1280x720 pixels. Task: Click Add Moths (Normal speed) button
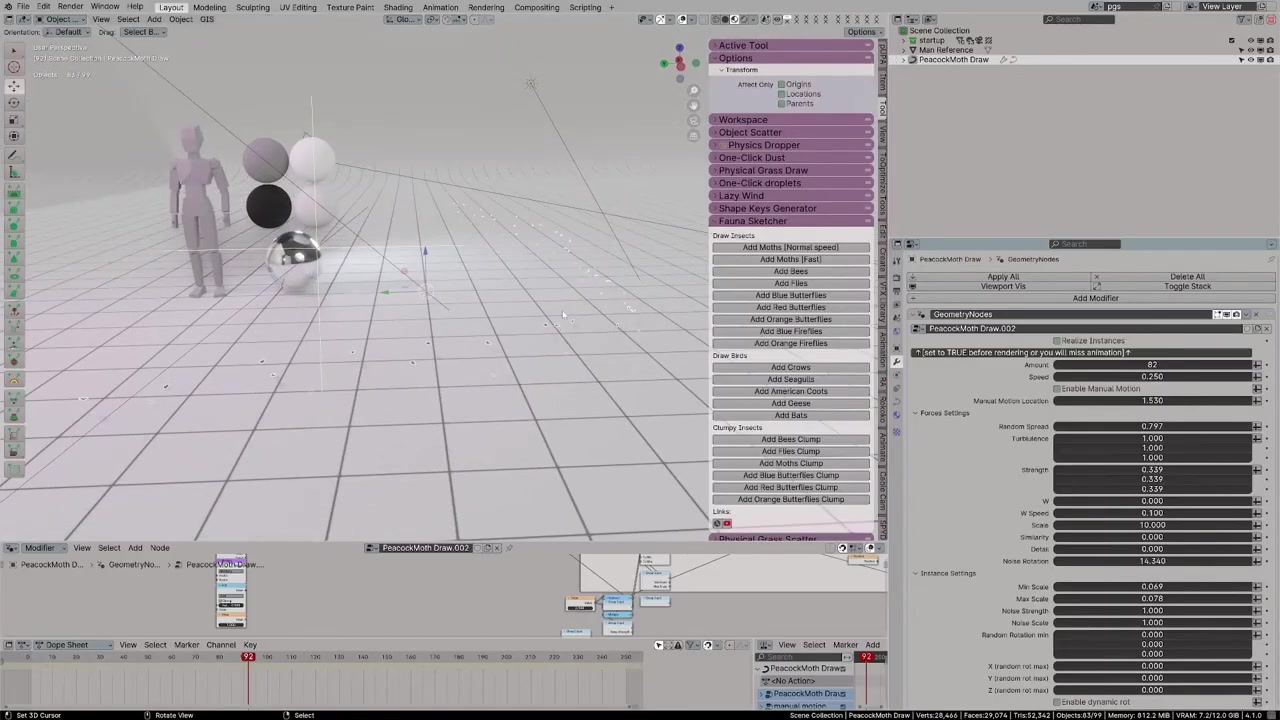791,247
